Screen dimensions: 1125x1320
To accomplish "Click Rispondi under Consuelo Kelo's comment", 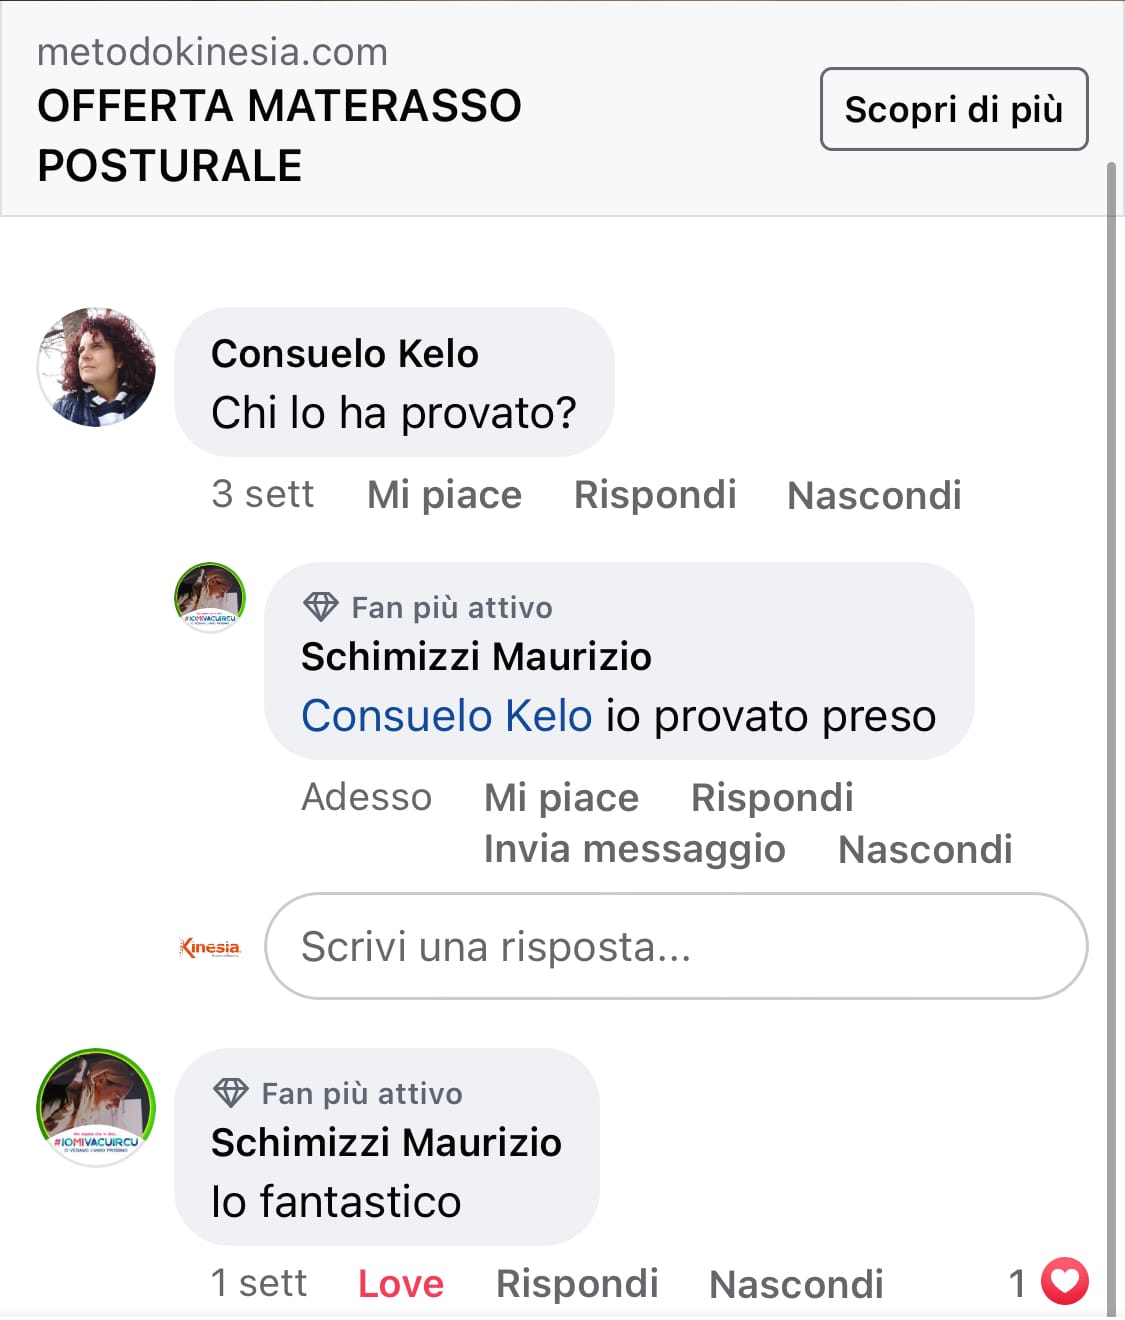I will (x=655, y=495).
